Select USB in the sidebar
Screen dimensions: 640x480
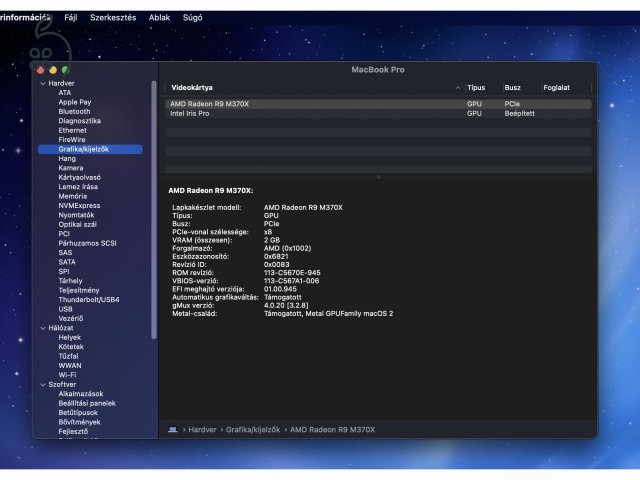(65, 309)
